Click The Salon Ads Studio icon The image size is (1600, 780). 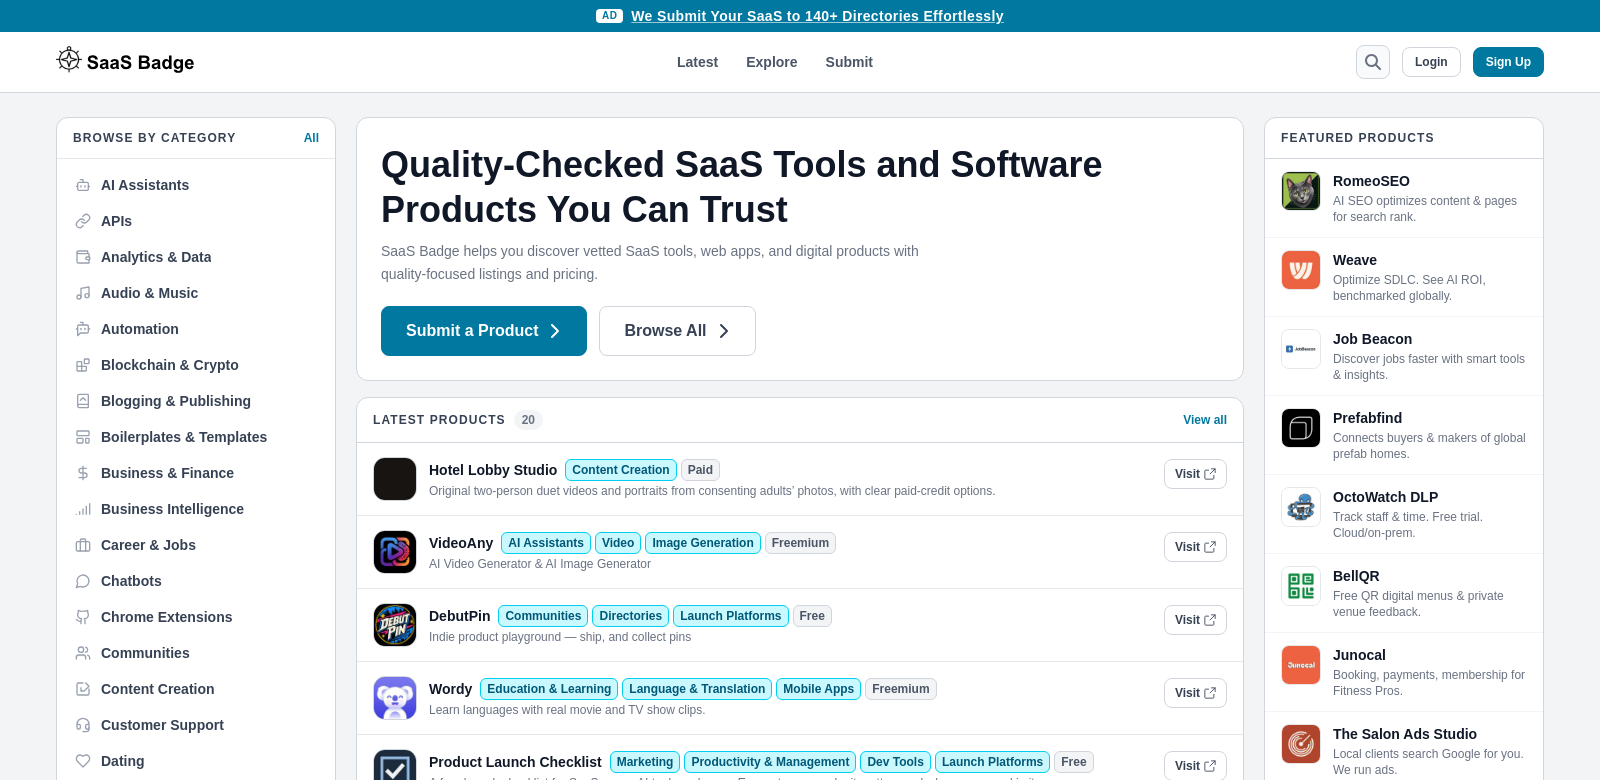coord(1301,744)
